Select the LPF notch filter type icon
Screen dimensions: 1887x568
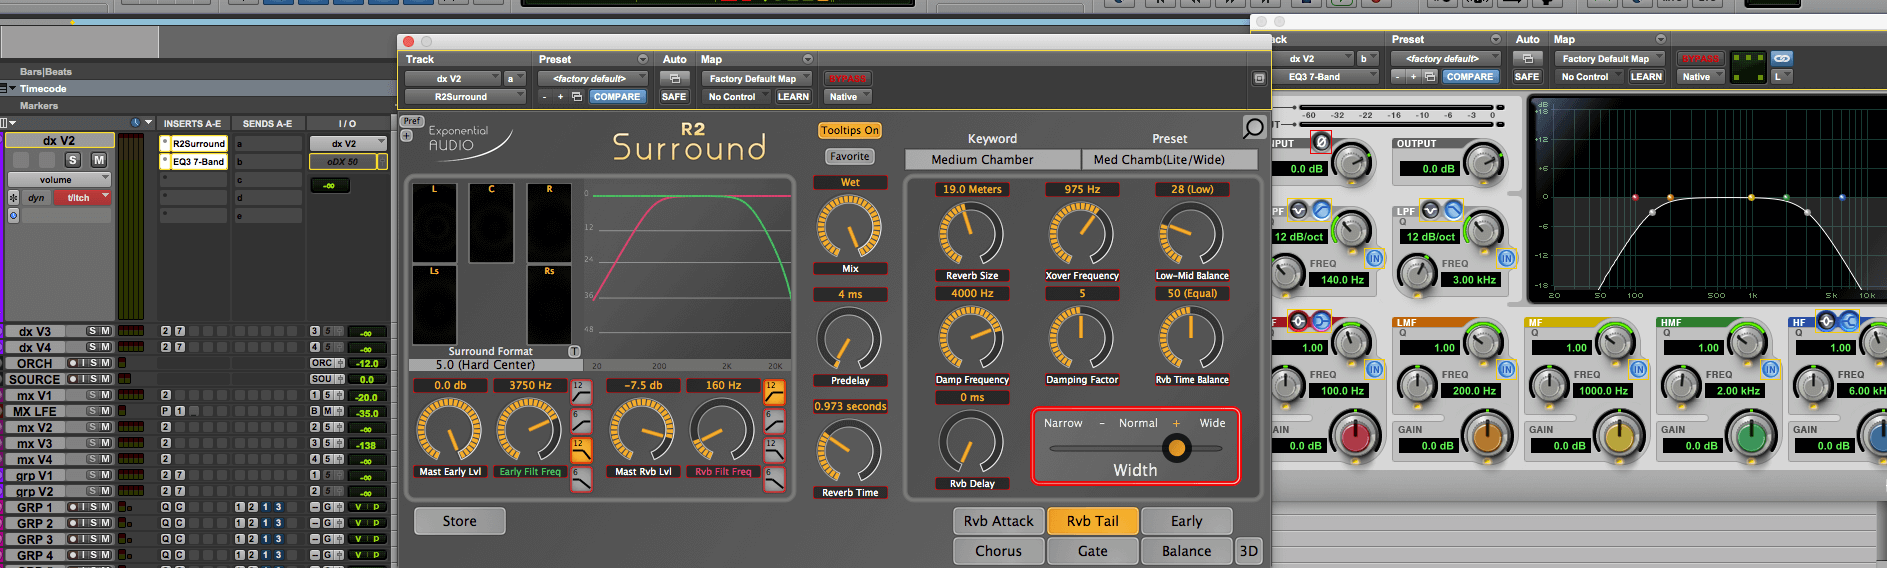click(1431, 210)
